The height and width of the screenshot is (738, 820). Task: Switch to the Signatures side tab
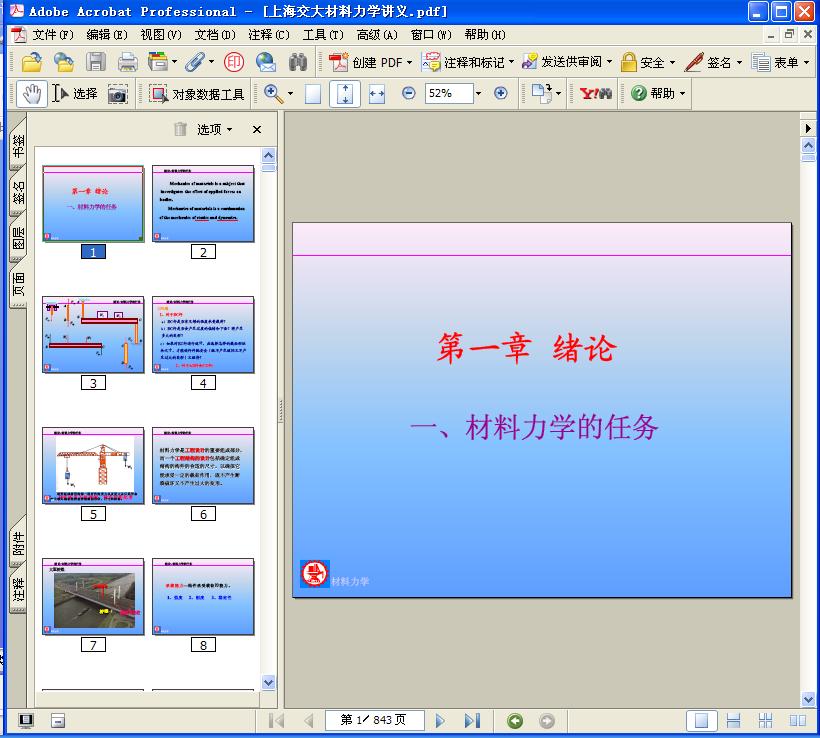coord(18,192)
